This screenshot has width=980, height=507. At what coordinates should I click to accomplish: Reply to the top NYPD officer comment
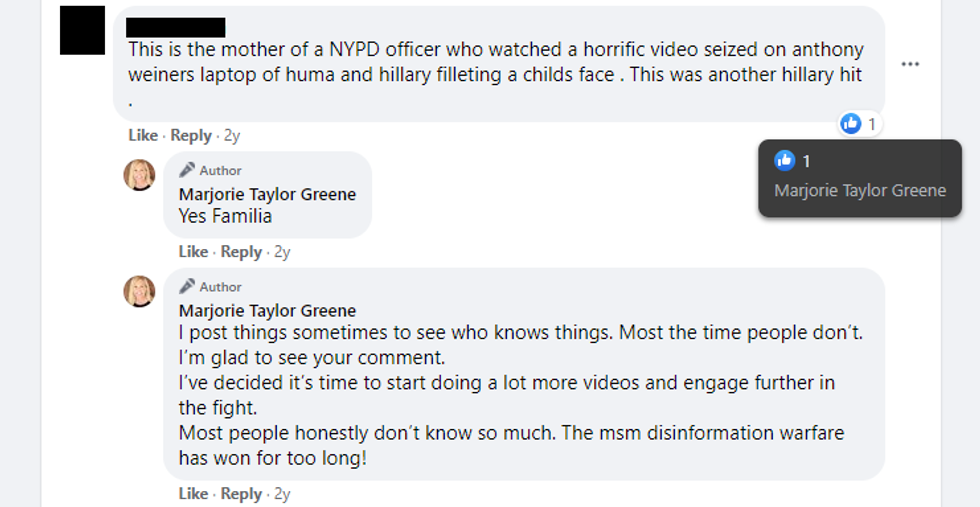pos(191,135)
